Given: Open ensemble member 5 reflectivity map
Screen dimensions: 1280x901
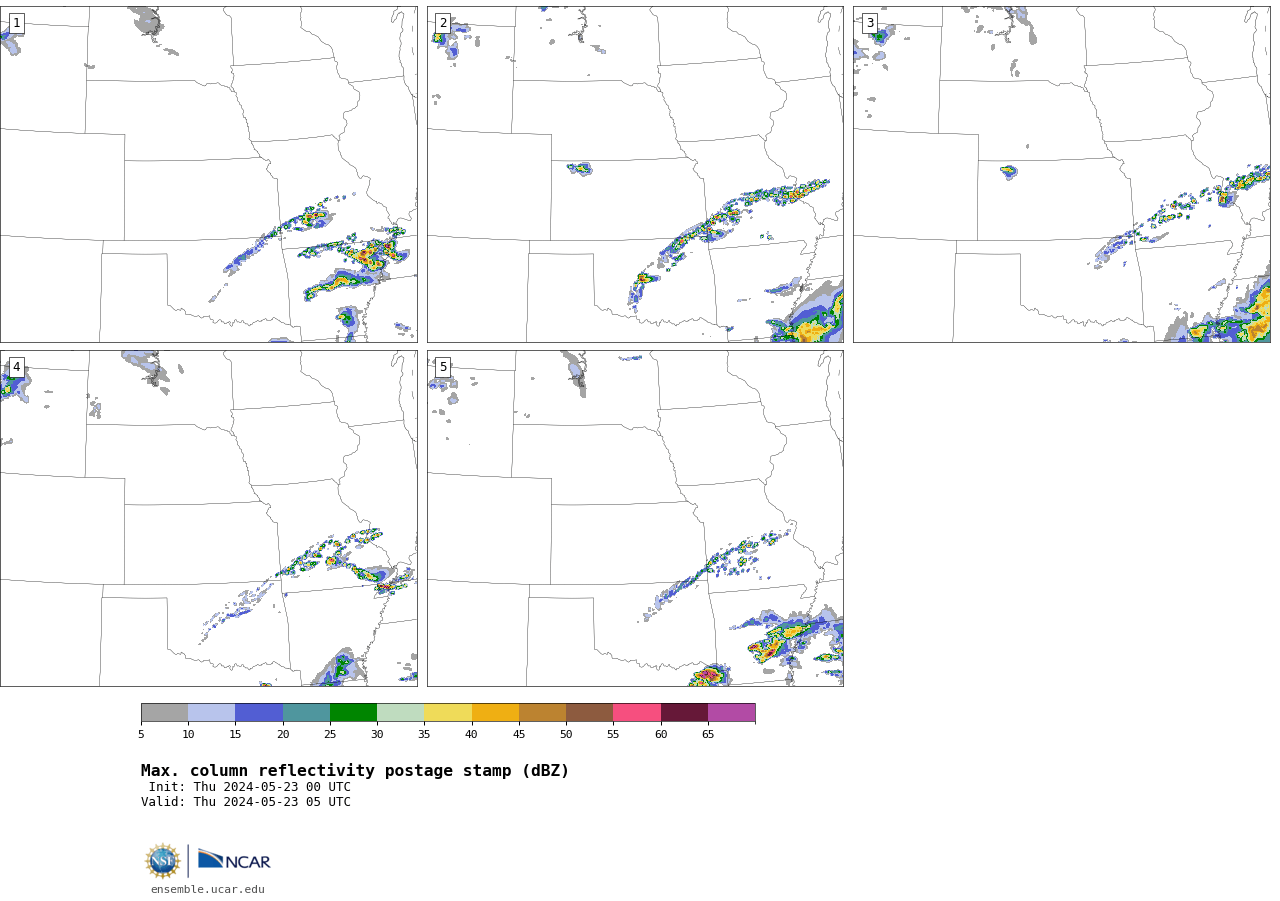Looking at the screenshot, I should tap(635, 518).
